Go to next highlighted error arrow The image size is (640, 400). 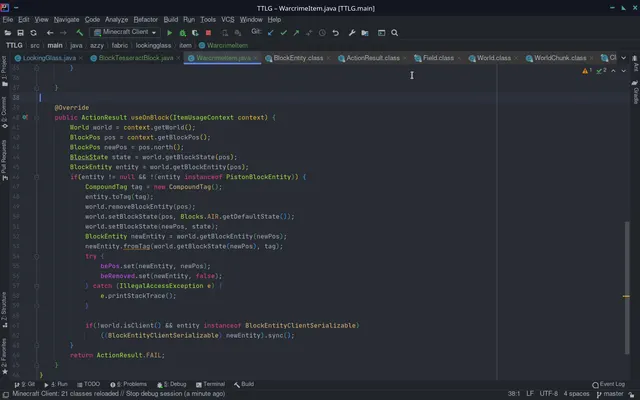624,71
